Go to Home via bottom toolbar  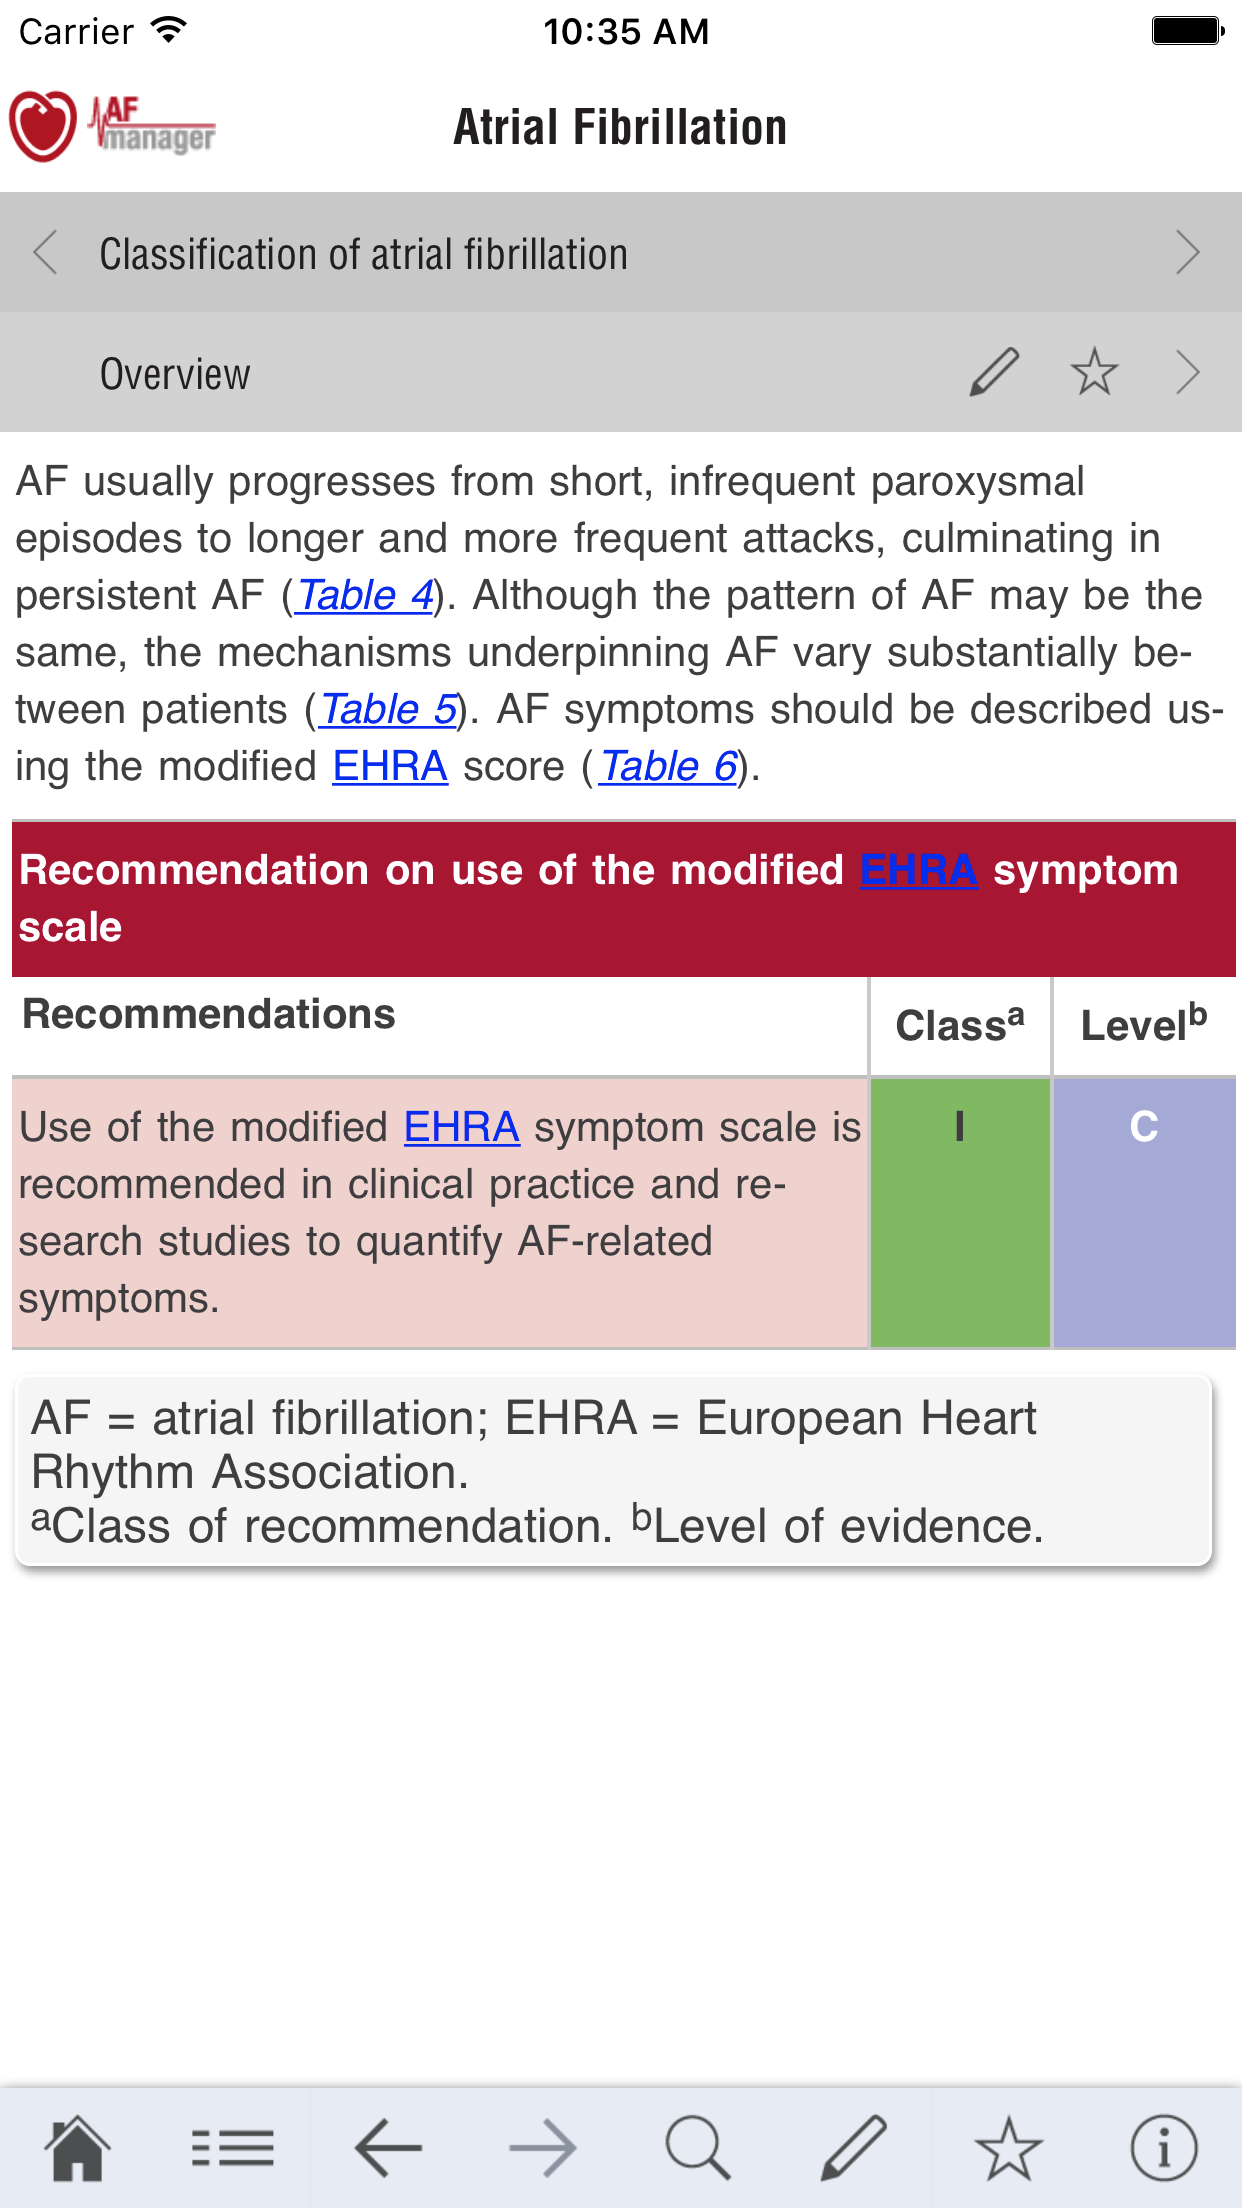tap(77, 2147)
